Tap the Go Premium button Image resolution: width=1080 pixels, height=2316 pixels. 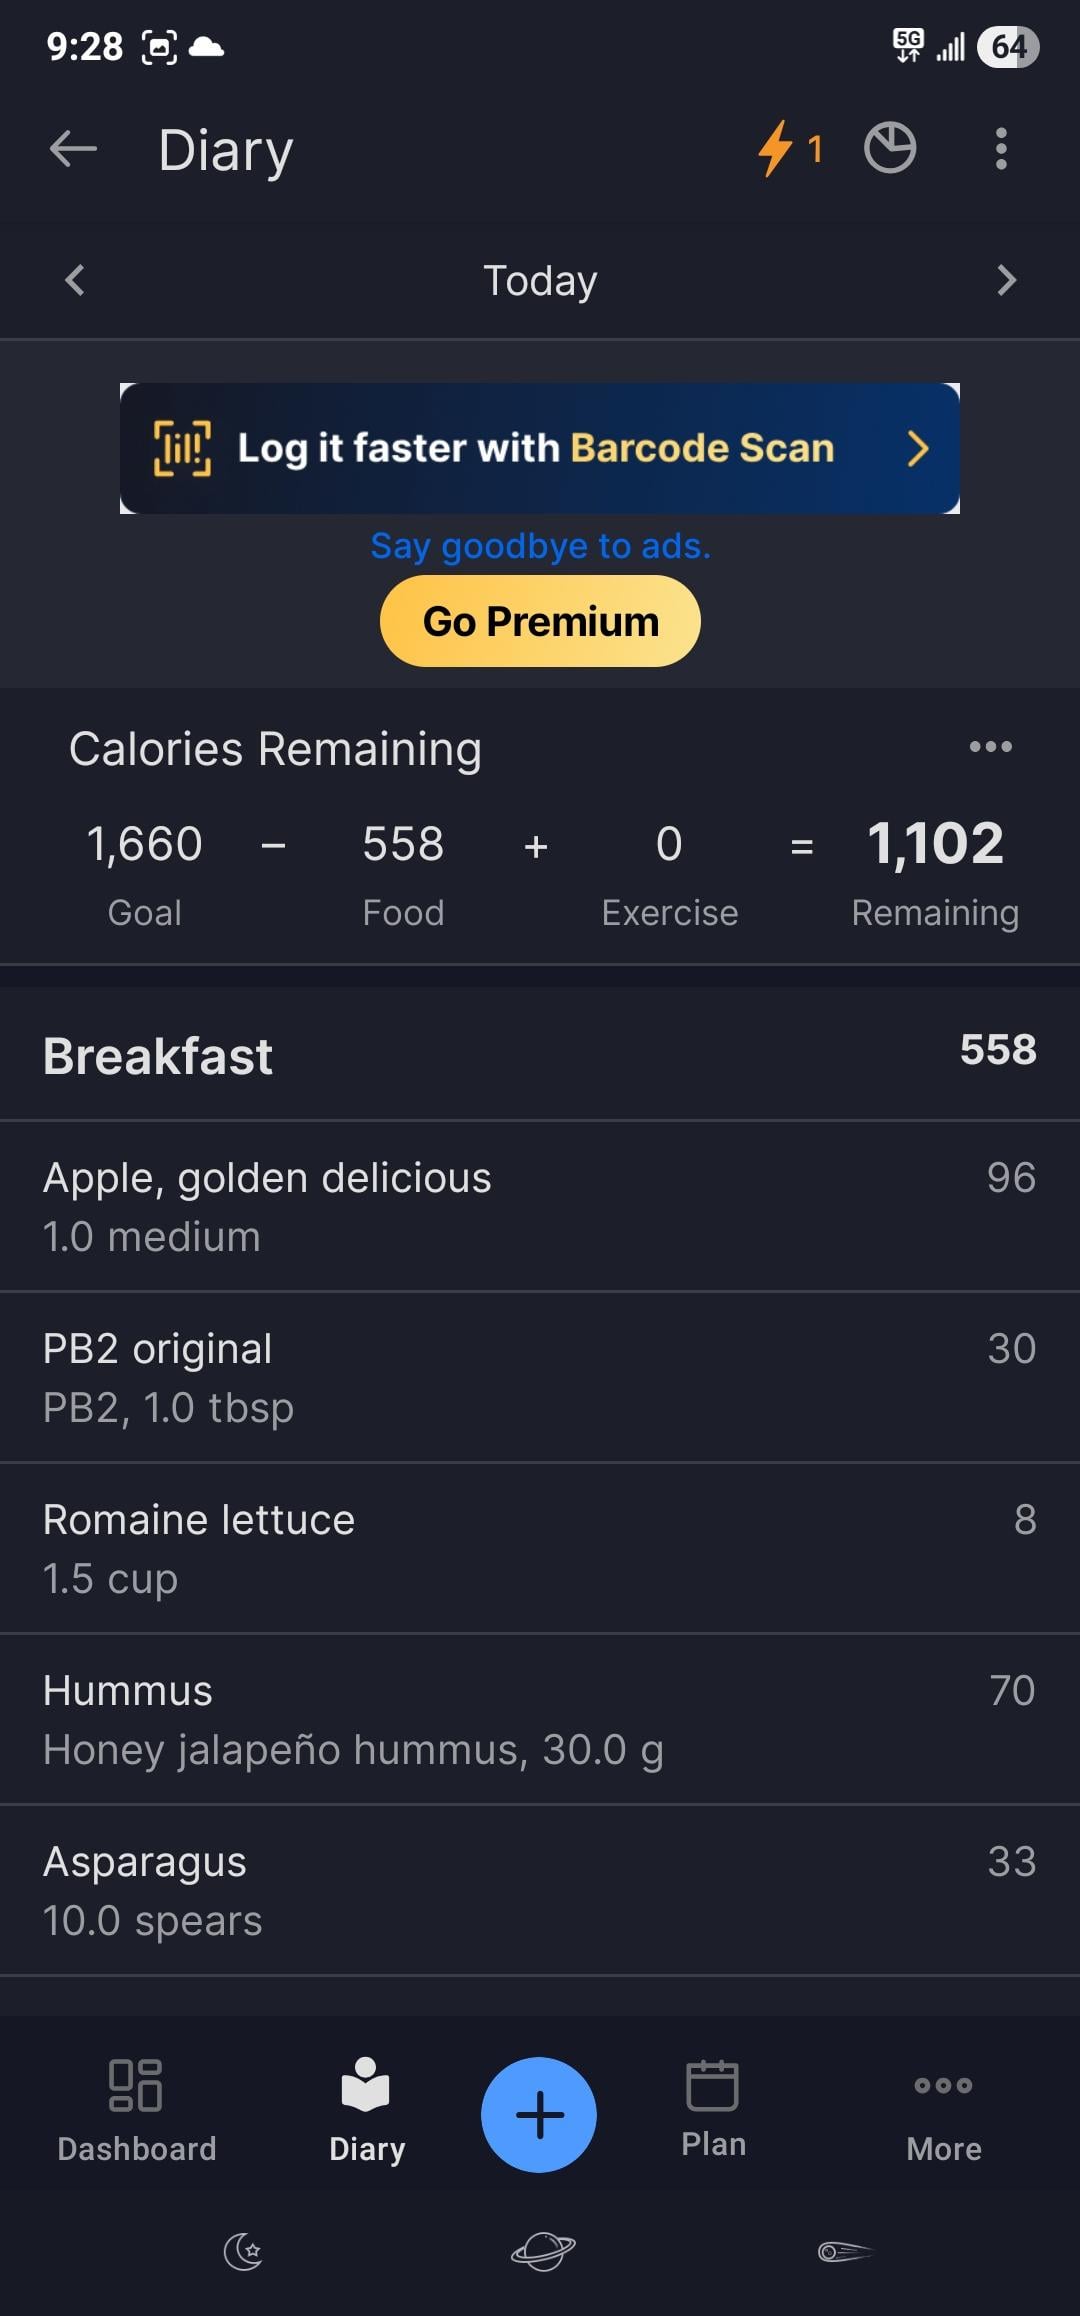coord(540,621)
